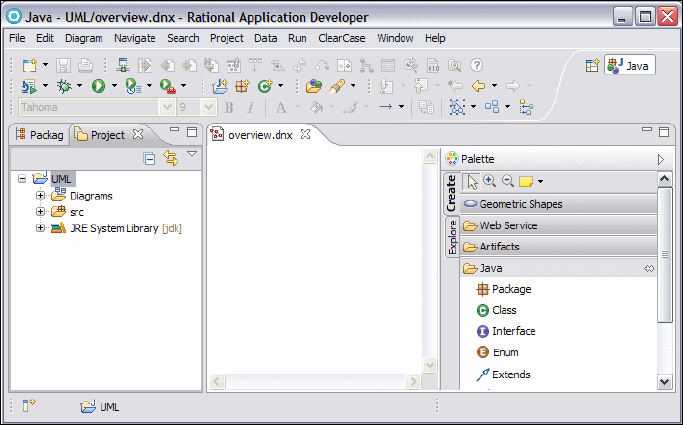This screenshot has width=683, height=425.
Task: Open the Diagram menu
Action: click(84, 38)
